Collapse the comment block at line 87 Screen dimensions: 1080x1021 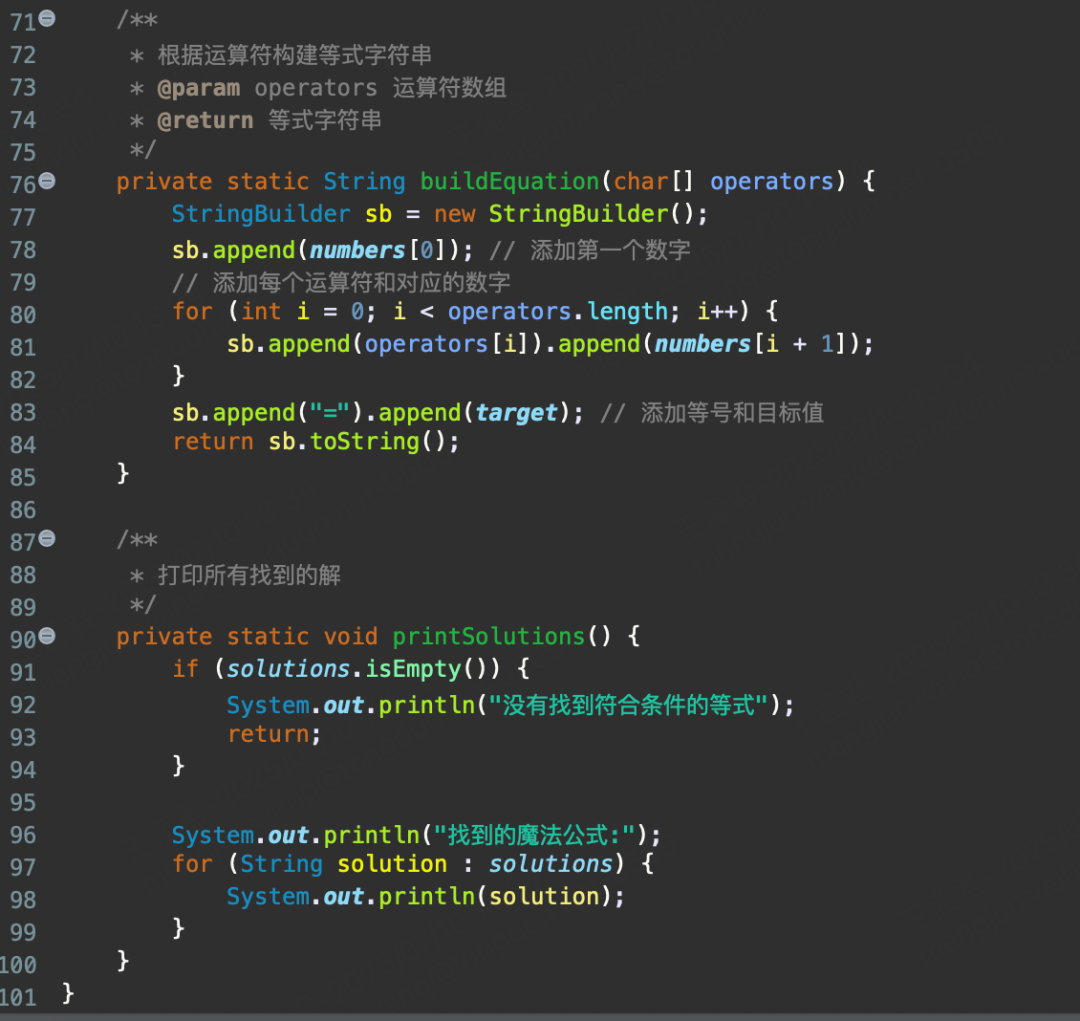47,539
